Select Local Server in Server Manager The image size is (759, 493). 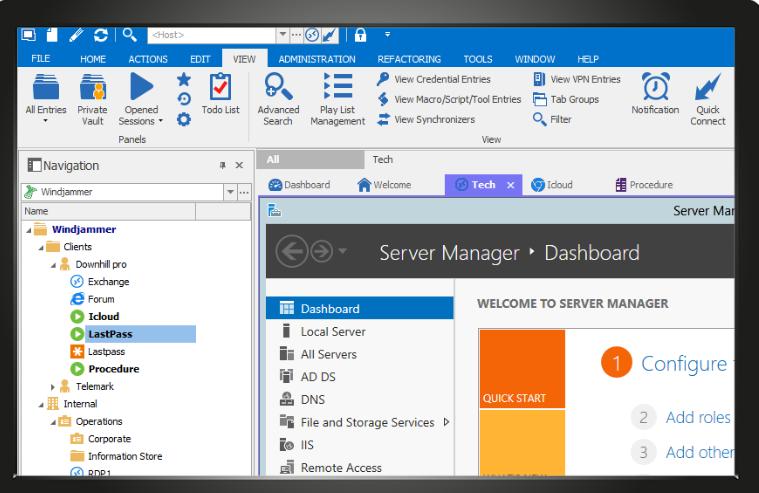(x=333, y=331)
